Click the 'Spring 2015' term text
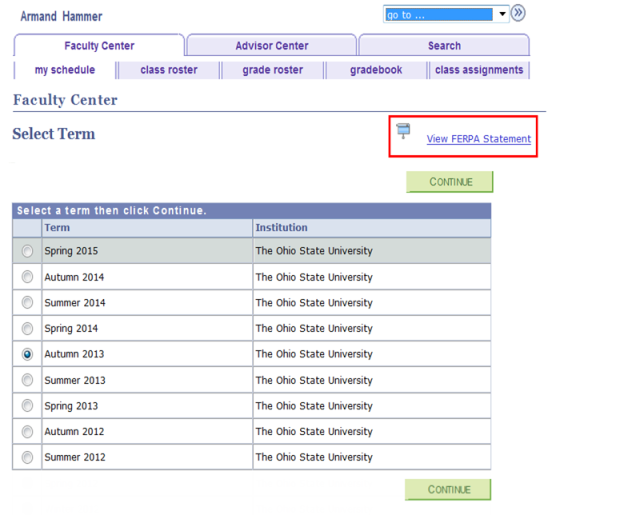The image size is (640, 515). coord(71,251)
